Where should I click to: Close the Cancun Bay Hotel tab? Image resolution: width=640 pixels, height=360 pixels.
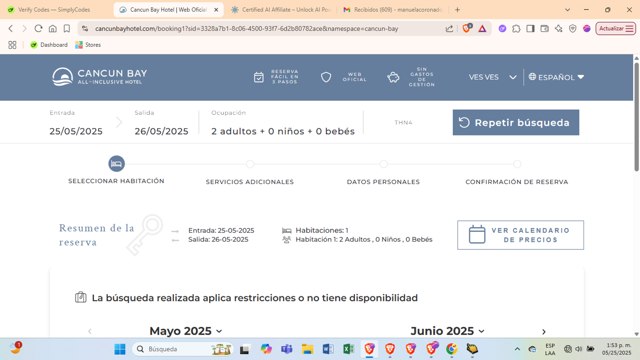tap(216, 9)
